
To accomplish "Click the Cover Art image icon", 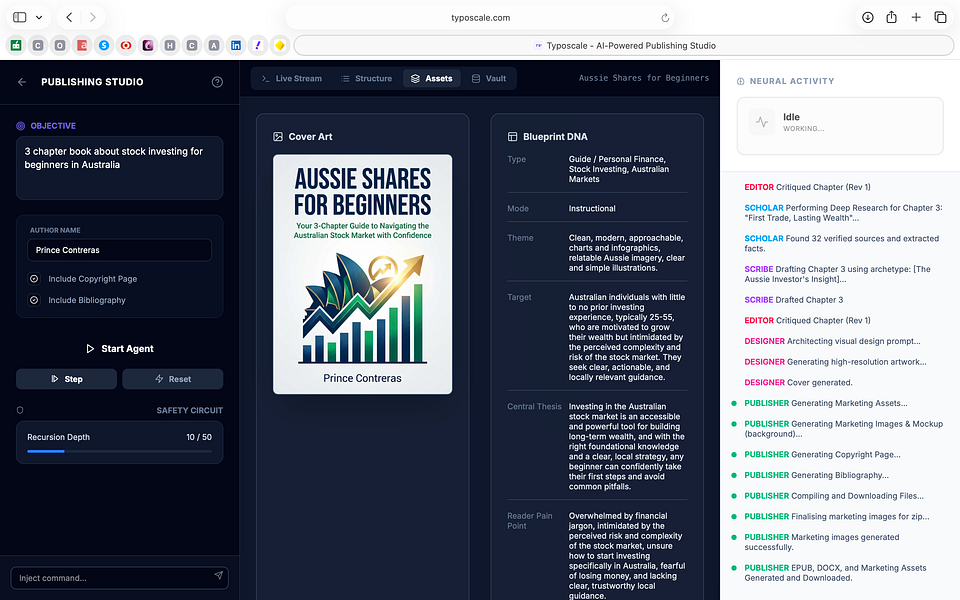I will [278, 137].
